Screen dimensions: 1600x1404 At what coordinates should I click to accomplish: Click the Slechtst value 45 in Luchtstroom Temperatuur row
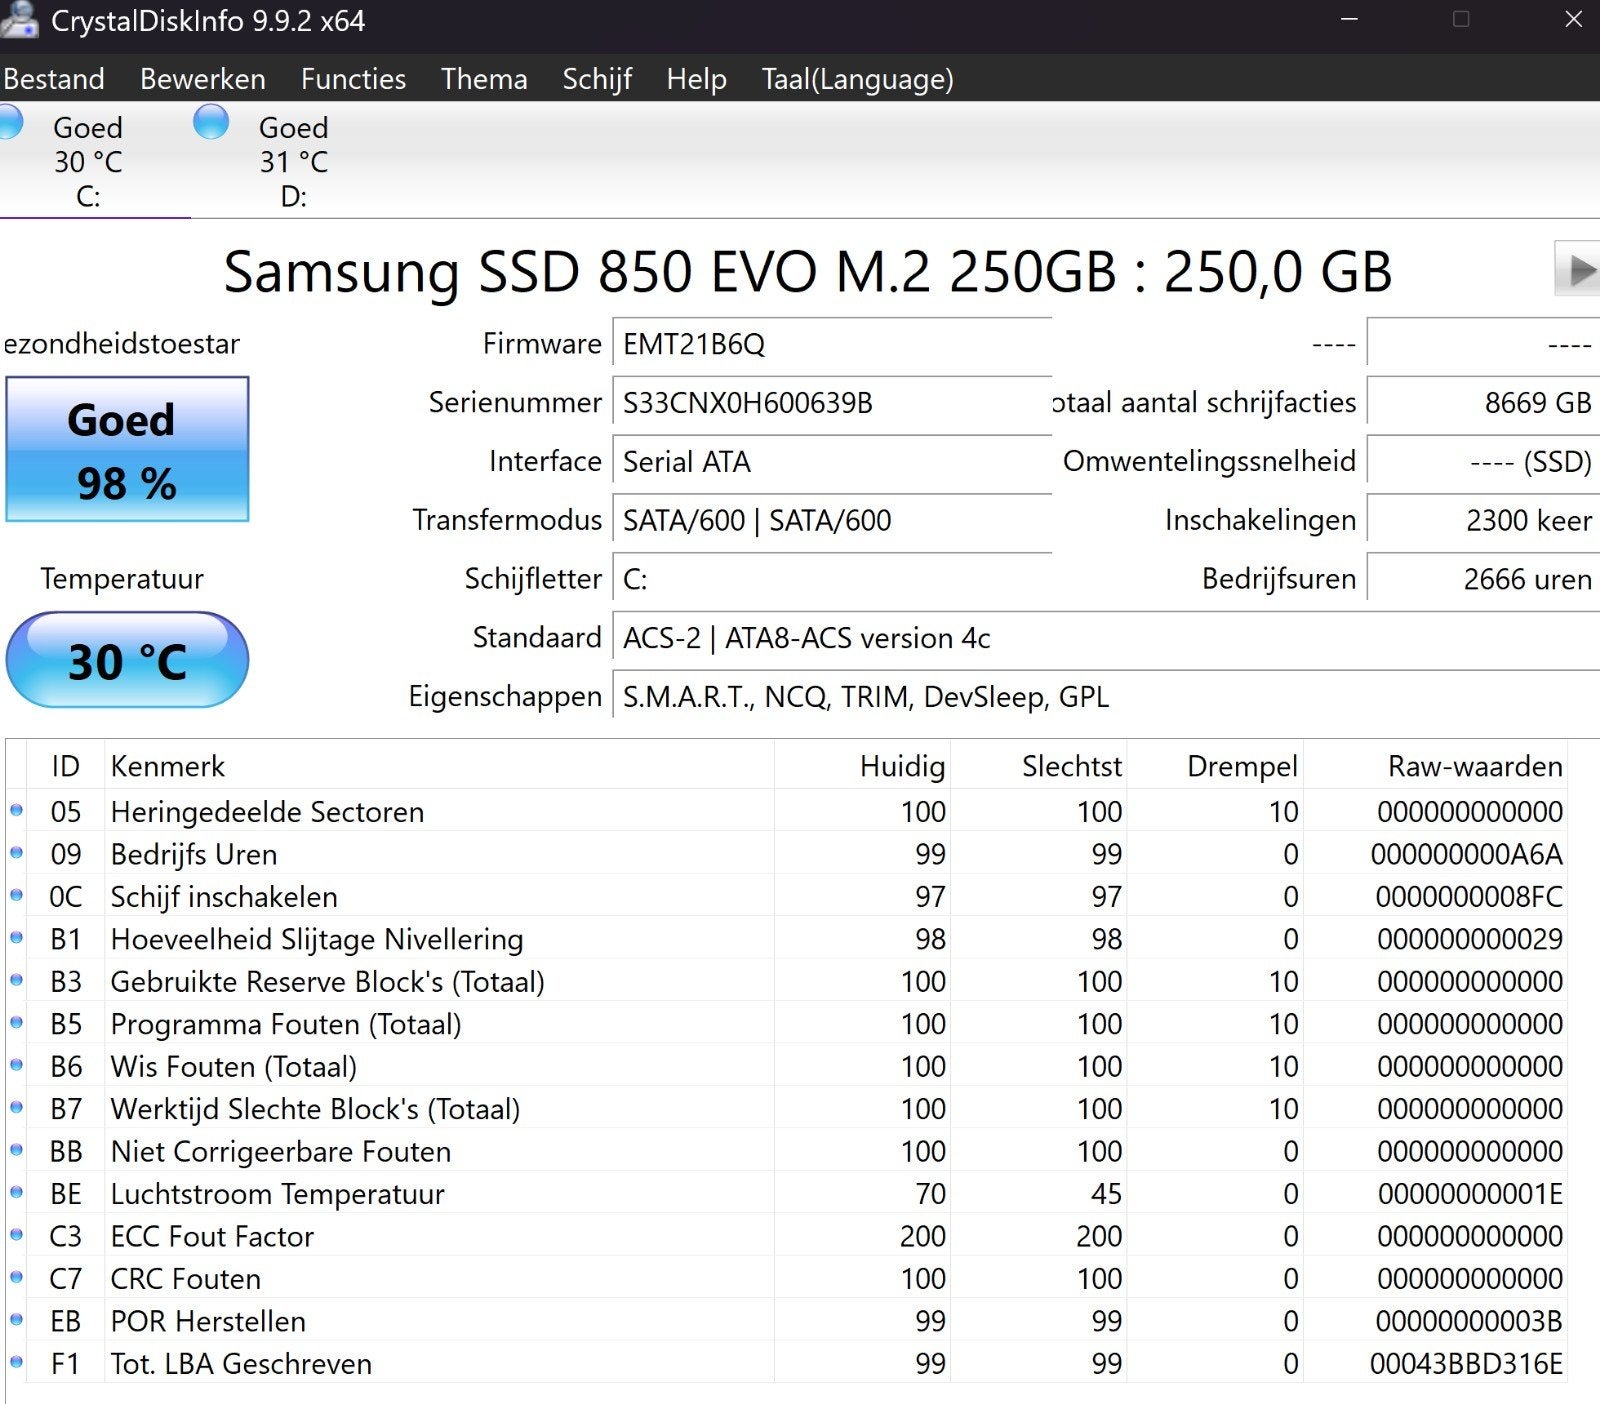(1106, 1194)
